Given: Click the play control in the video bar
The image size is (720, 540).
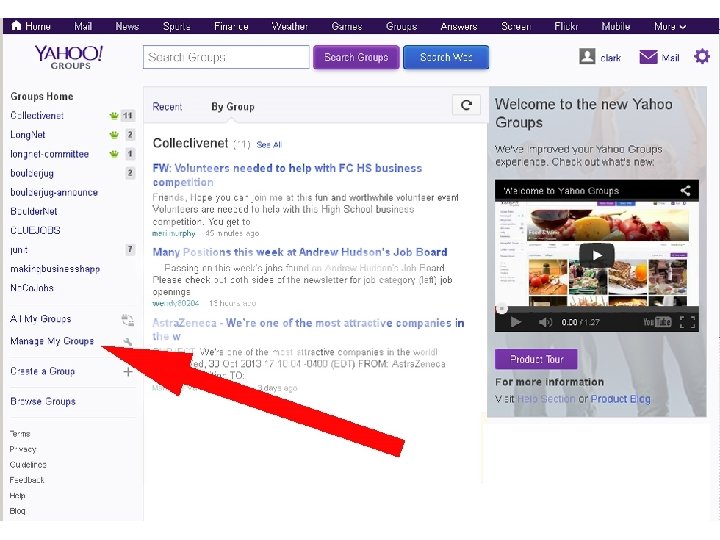Looking at the screenshot, I should point(516,322).
